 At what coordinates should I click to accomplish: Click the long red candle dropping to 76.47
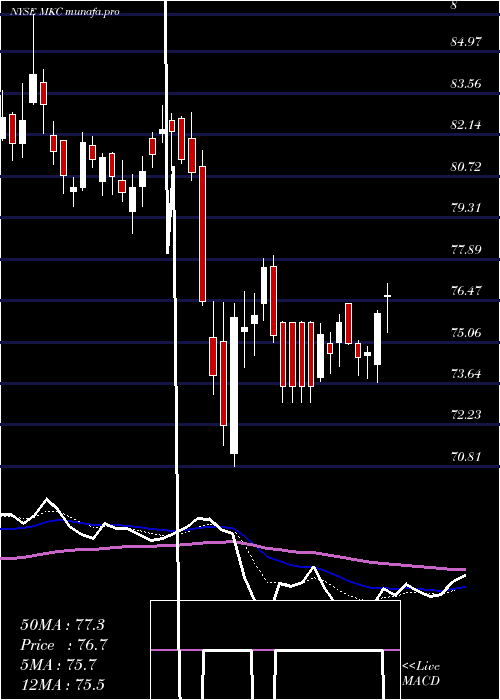click(x=202, y=234)
